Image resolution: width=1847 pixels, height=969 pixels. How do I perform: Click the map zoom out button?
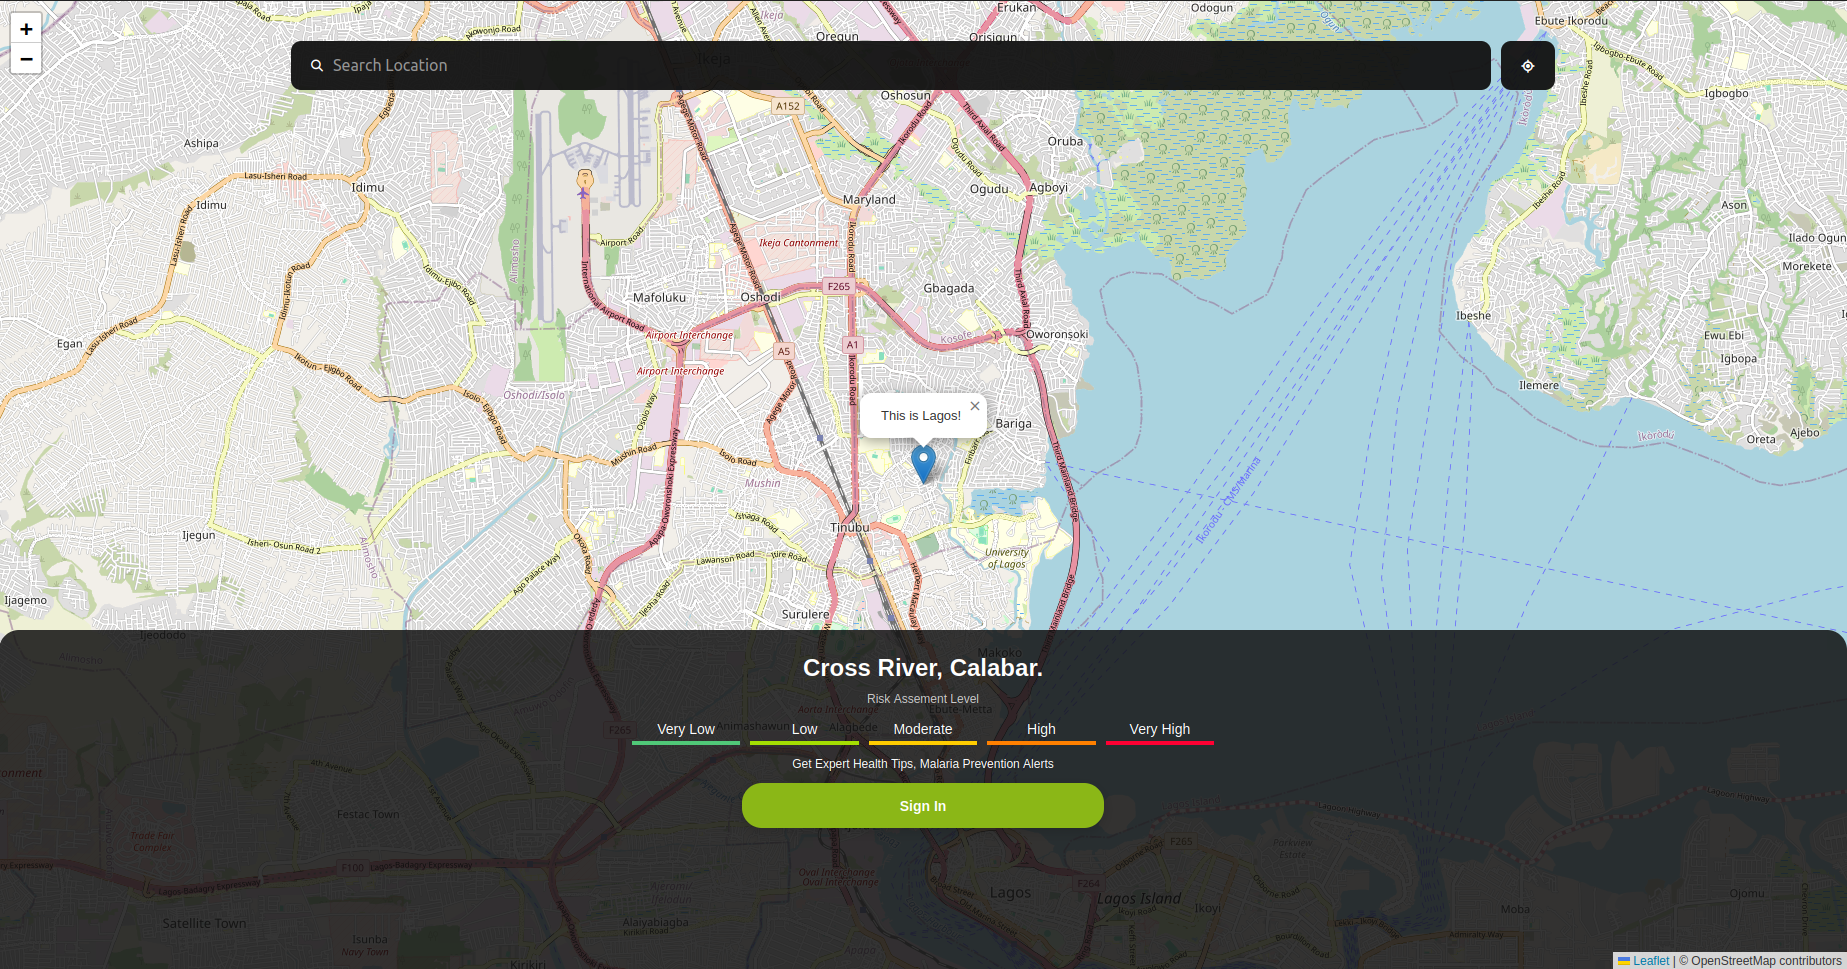pos(26,59)
